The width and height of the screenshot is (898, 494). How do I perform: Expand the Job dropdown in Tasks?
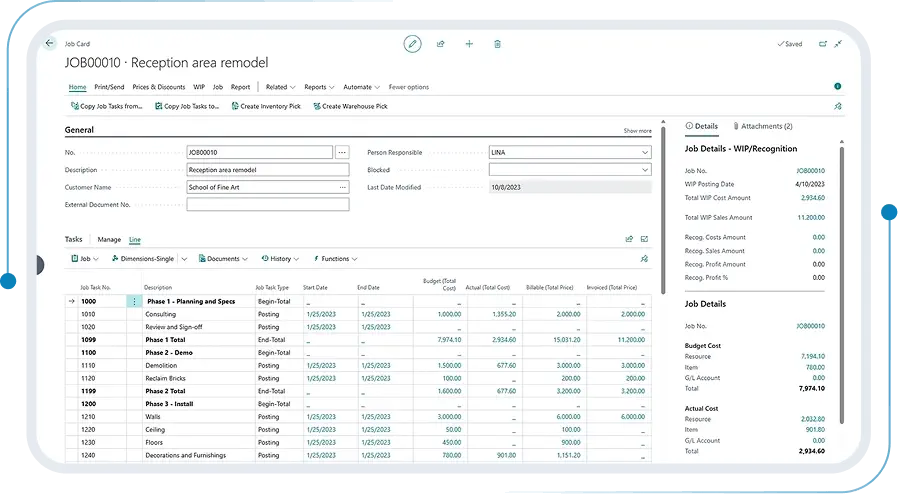coord(85,259)
